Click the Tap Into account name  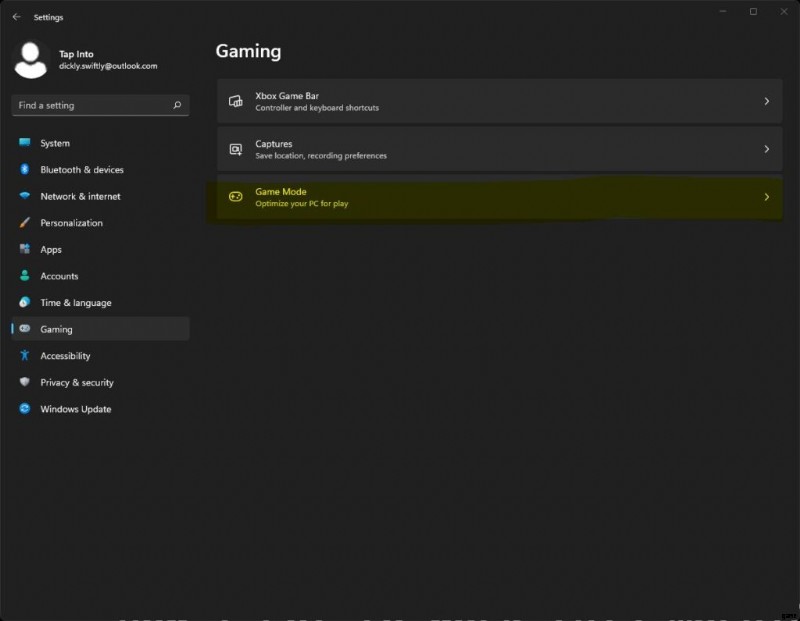tap(76, 54)
